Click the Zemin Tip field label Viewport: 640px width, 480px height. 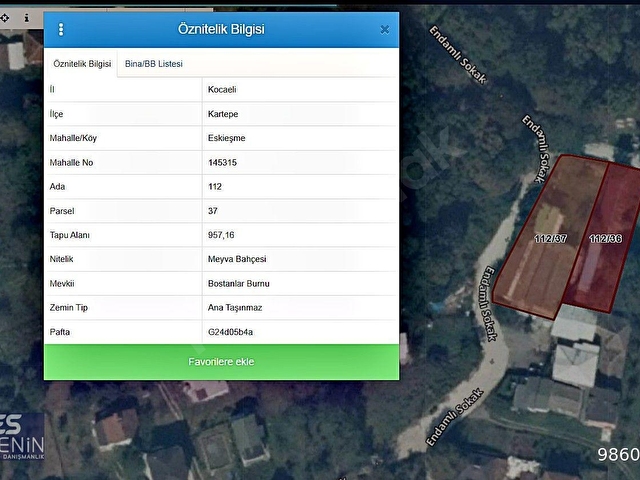(69, 307)
